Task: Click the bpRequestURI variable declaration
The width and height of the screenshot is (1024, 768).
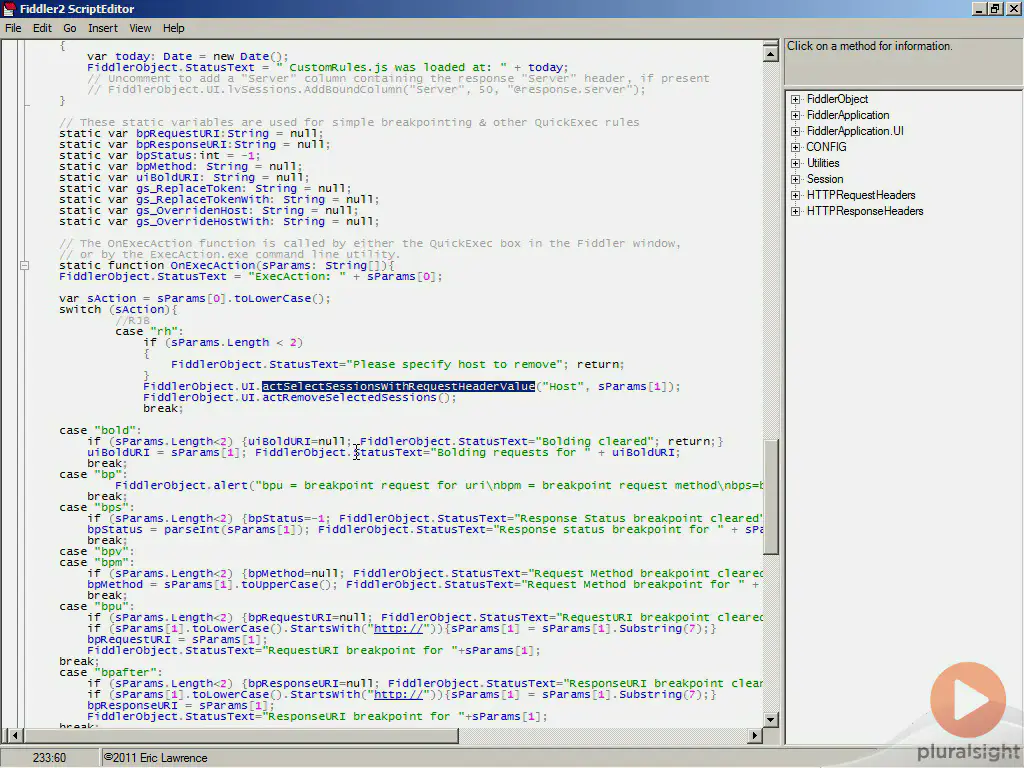Action: [x=191, y=133]
